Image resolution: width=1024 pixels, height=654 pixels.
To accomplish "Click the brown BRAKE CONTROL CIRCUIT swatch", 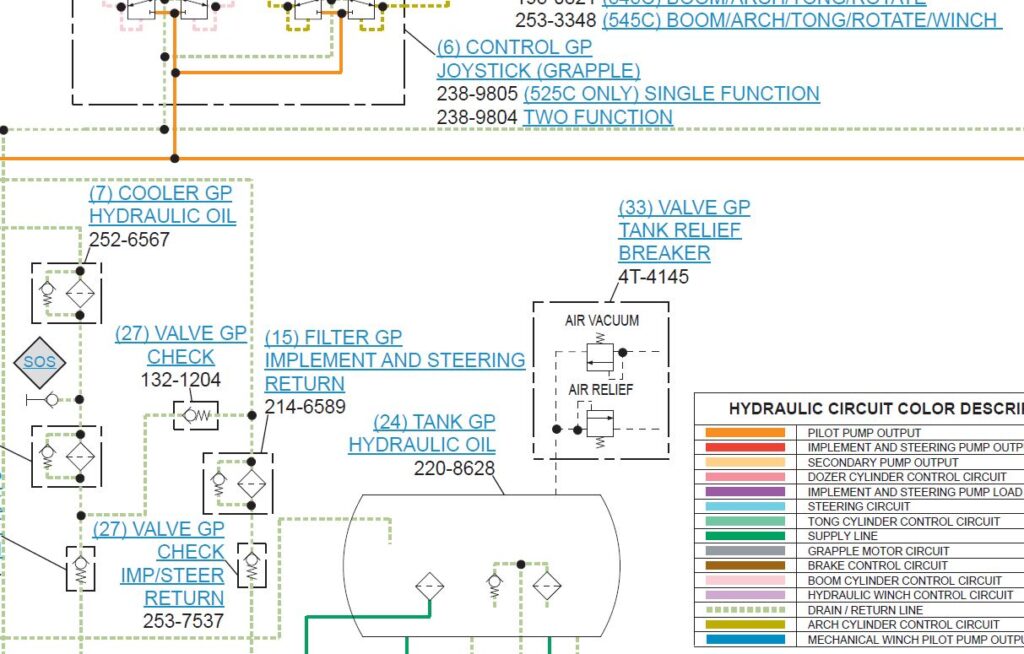I will (x=745, y=565).
